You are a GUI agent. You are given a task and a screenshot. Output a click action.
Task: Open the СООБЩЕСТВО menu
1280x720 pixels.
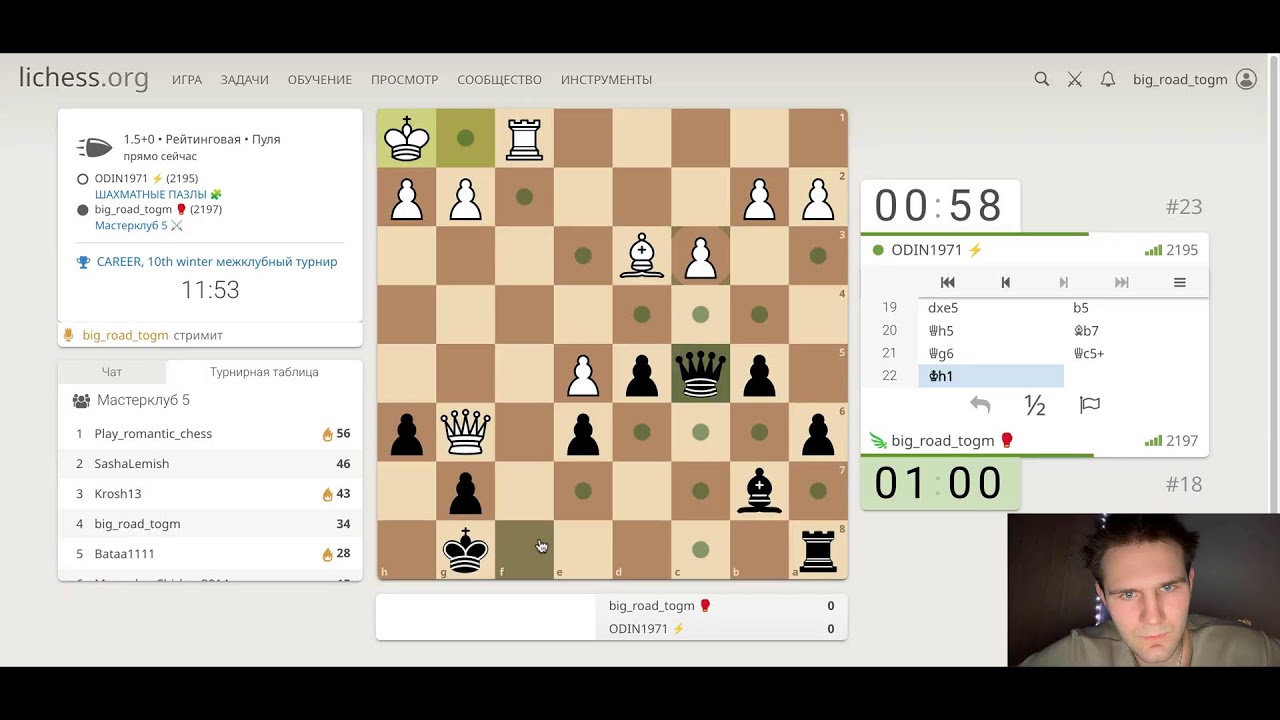pyautogui.click(x=500, y=80)
